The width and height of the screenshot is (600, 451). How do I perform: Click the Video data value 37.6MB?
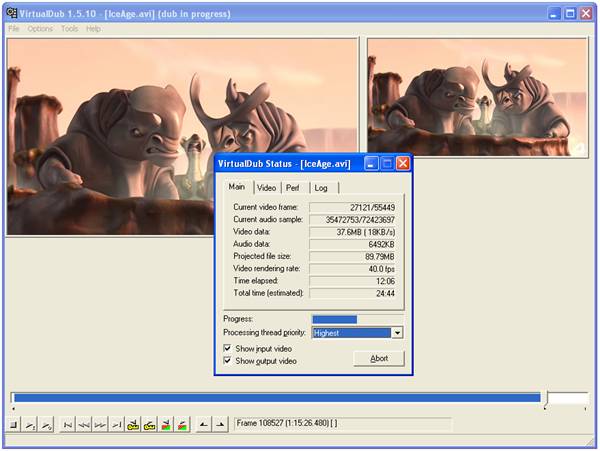pyautogui.click(x=352, y=232)
